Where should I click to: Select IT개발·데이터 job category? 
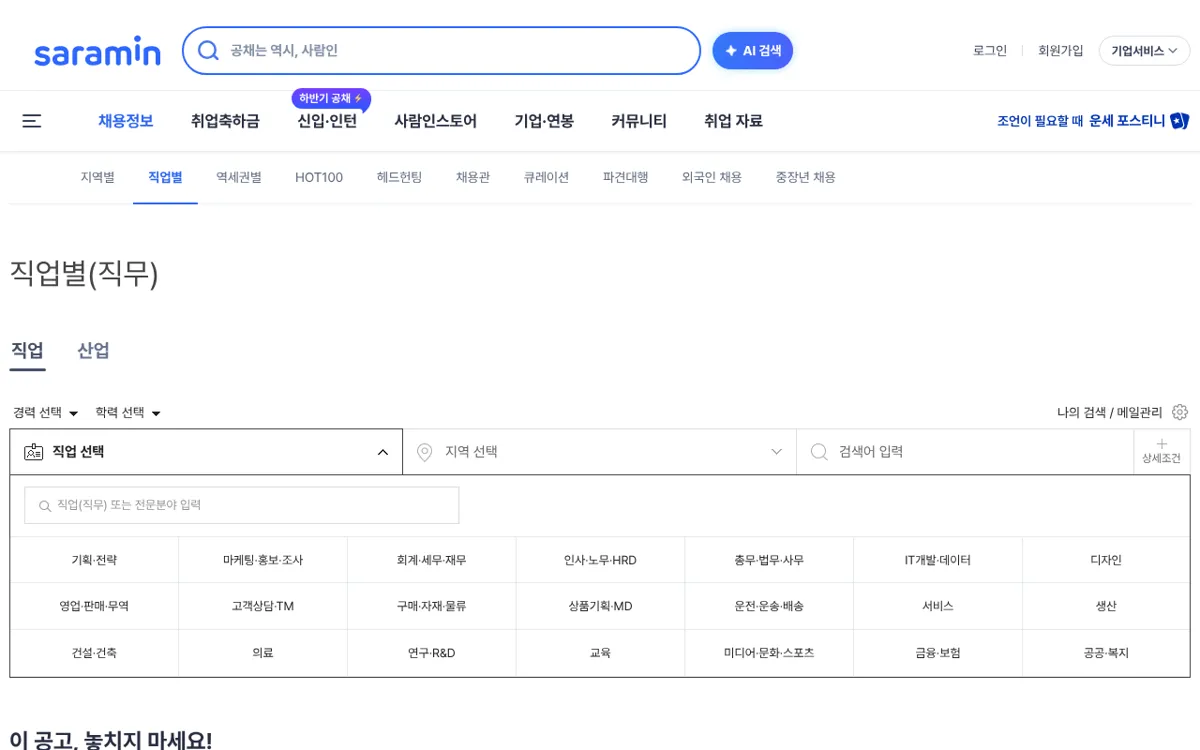(x=938, y=560)
